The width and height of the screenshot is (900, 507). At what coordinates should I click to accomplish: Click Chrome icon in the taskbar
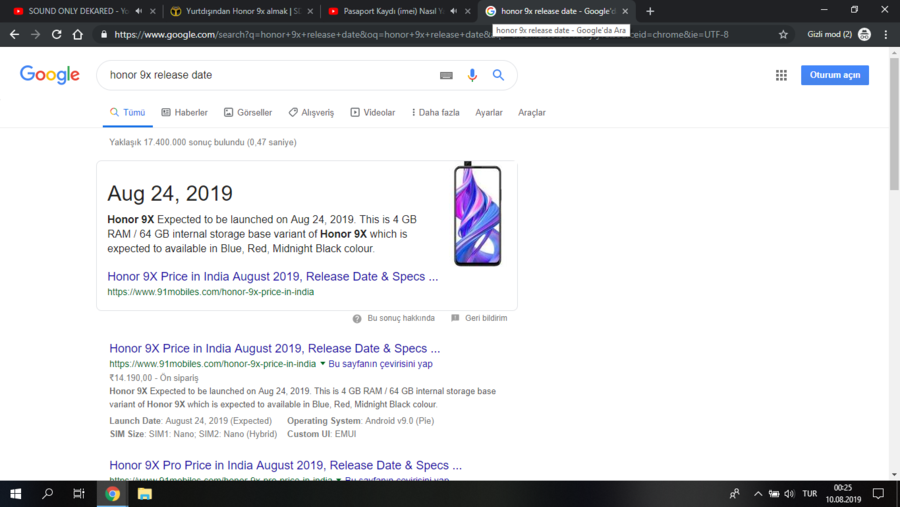(112, 494)
